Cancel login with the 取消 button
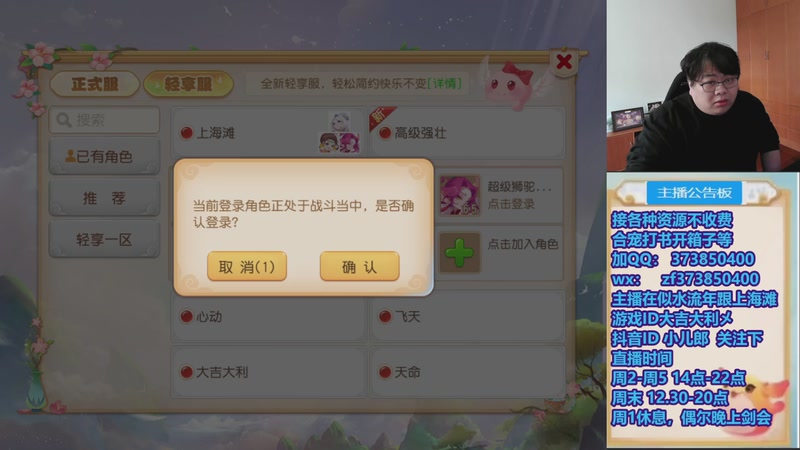Image resolution: width=800 pixels, height=450 pixels. 247,266
